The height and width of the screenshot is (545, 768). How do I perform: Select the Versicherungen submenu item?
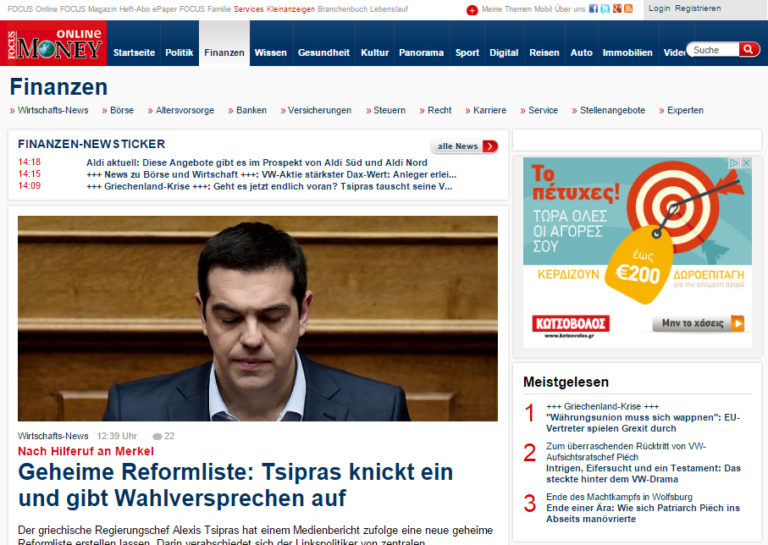tap(319, 110)
